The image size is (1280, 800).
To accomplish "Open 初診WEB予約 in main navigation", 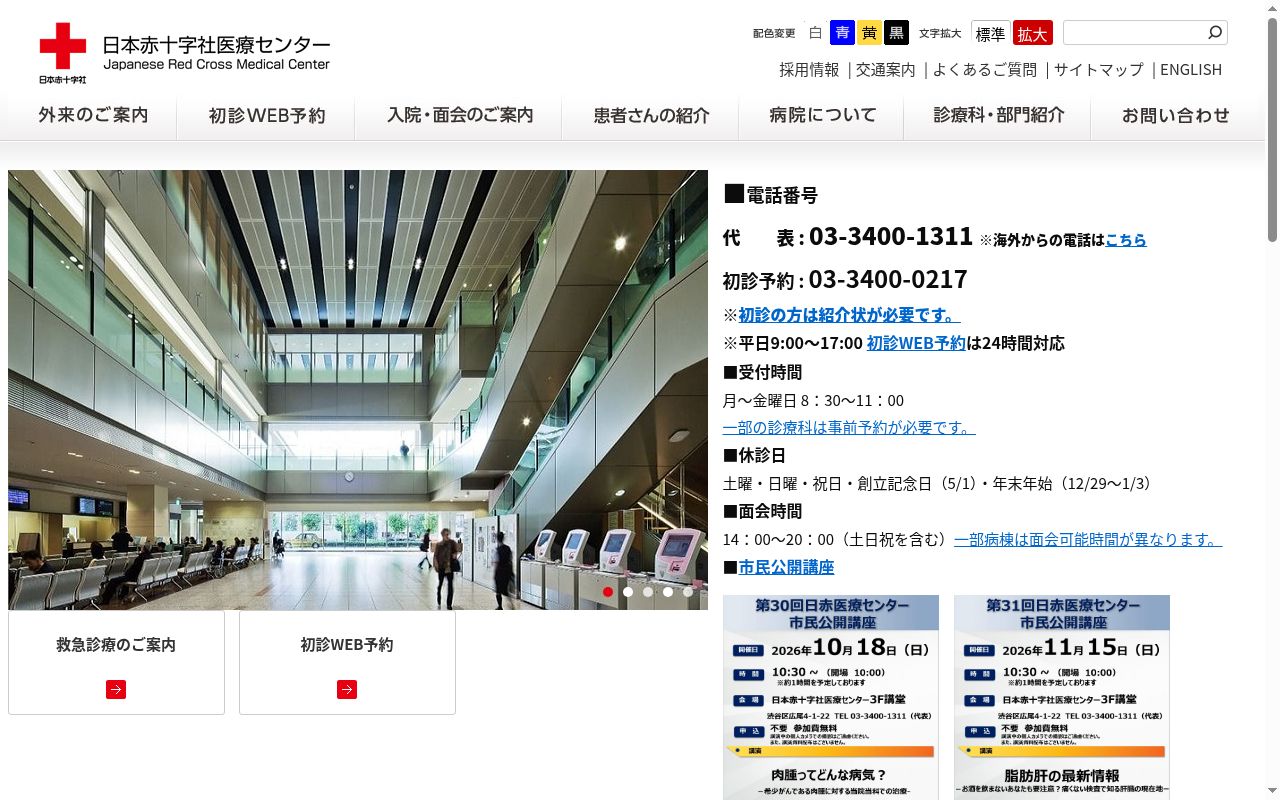I will [267, 116].
